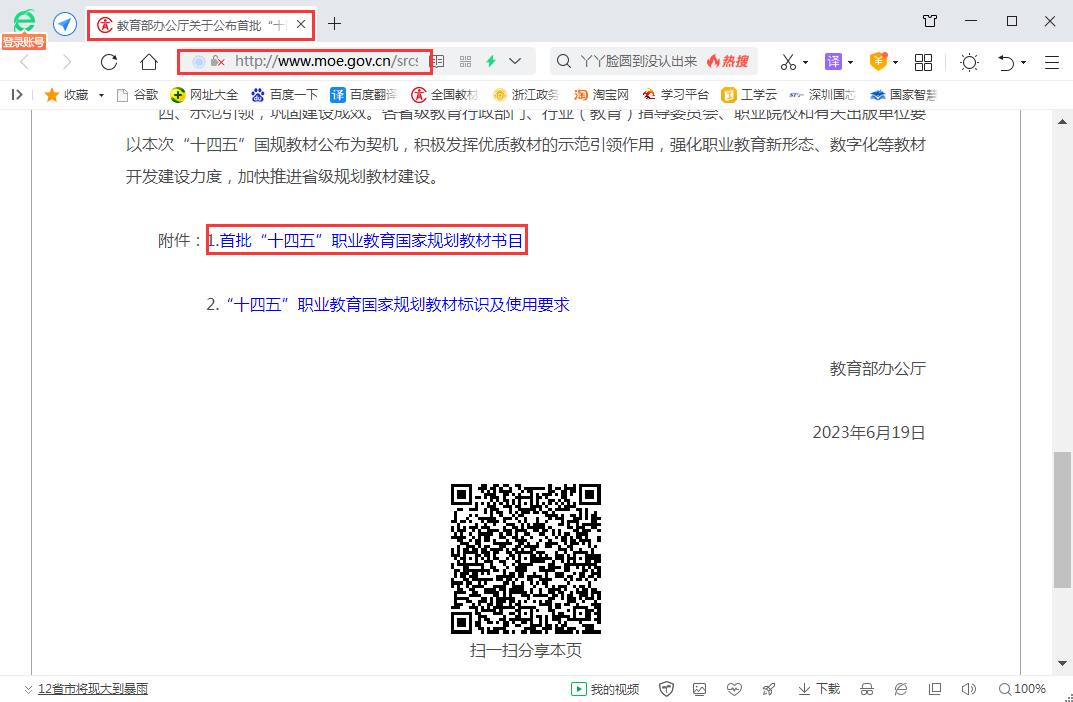This screenshot has height=702, width=1073.
Task: Click the IE compatibility icon in status bar
Action: coord(901,689)
